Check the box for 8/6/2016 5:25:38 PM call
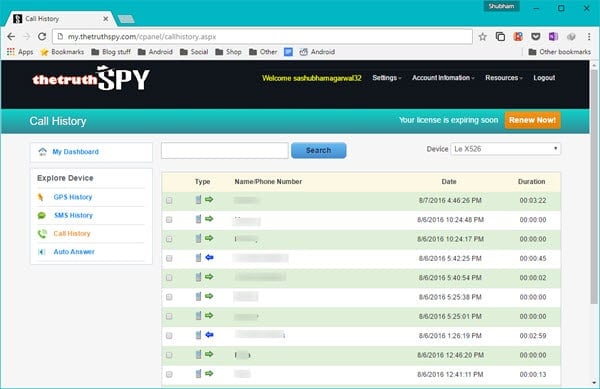This screenshot has width=600, height=389. (x=169, y=297)
